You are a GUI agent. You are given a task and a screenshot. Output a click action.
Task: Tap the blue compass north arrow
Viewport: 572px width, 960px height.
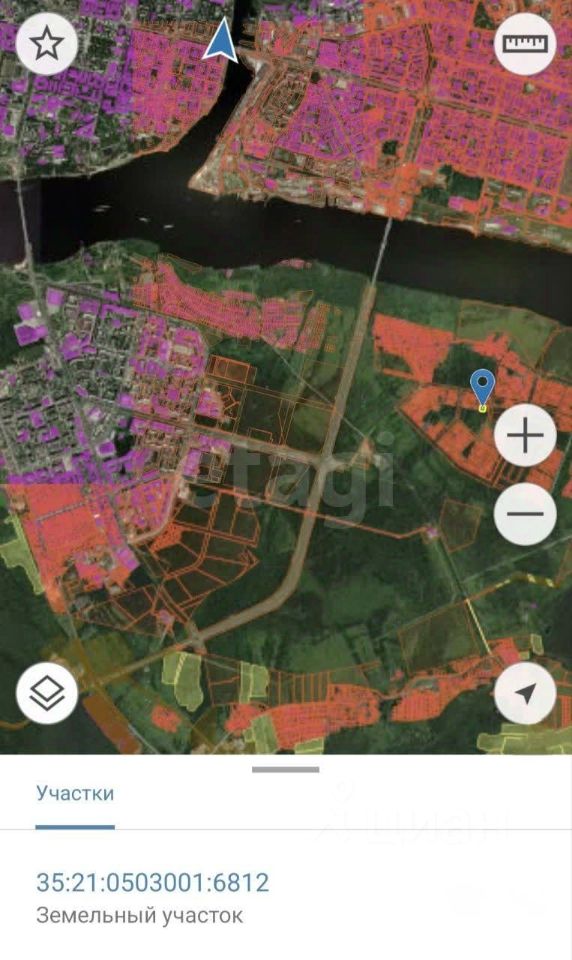[x=220, y=39]
